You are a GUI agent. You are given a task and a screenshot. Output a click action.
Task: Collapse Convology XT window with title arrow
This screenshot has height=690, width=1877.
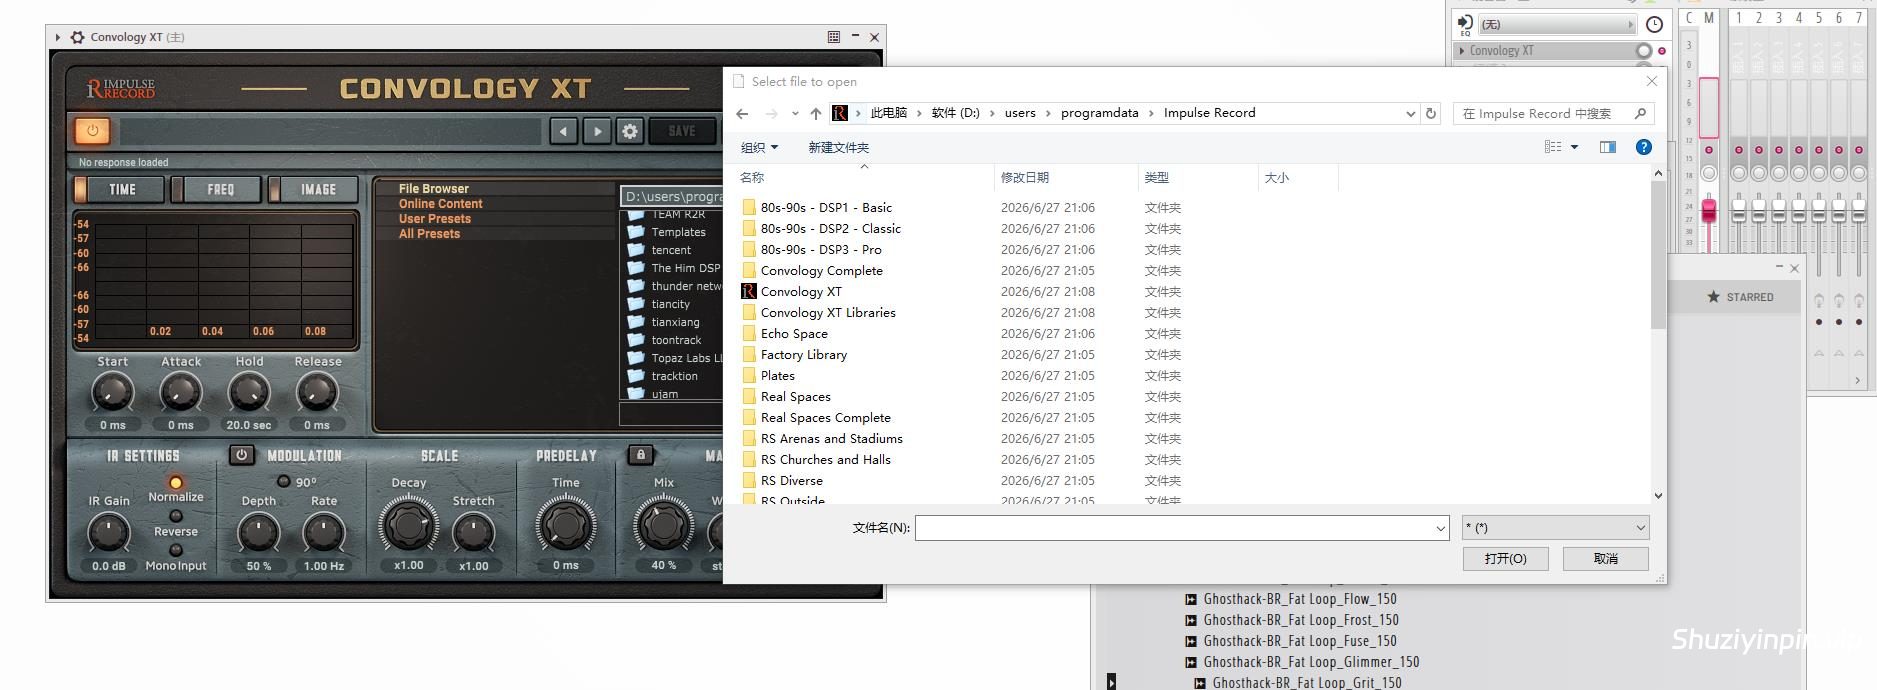point(58,37)
